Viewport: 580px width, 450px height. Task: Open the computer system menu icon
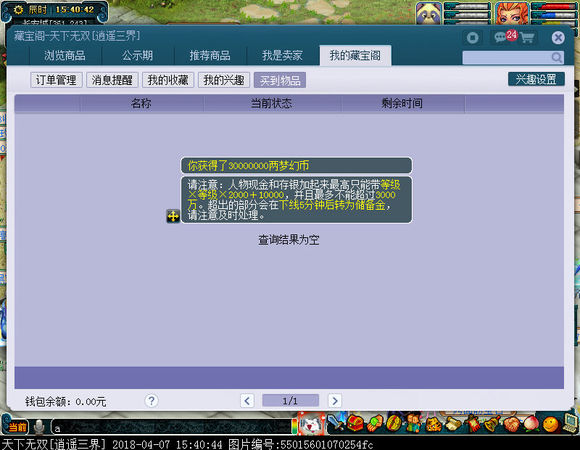tap(570, 423)
